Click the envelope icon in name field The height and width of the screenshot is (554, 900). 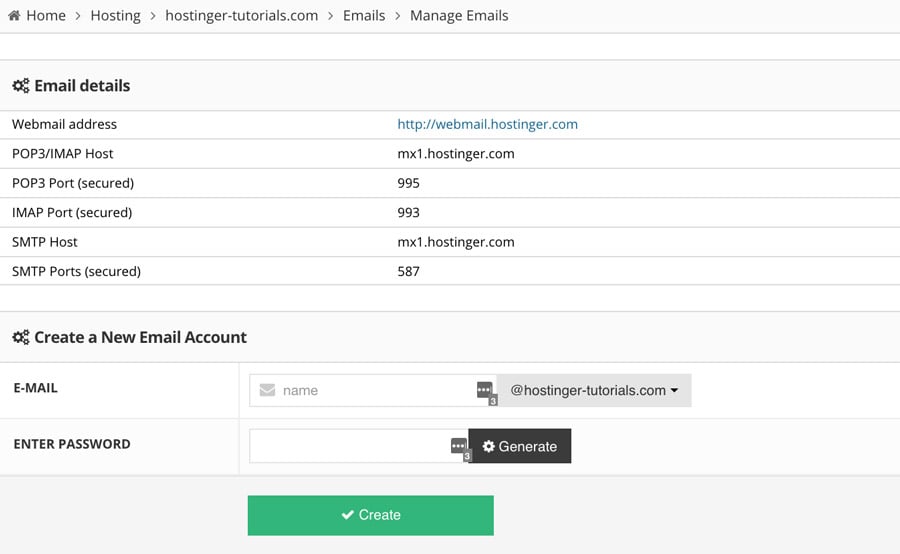pos(267,390)
